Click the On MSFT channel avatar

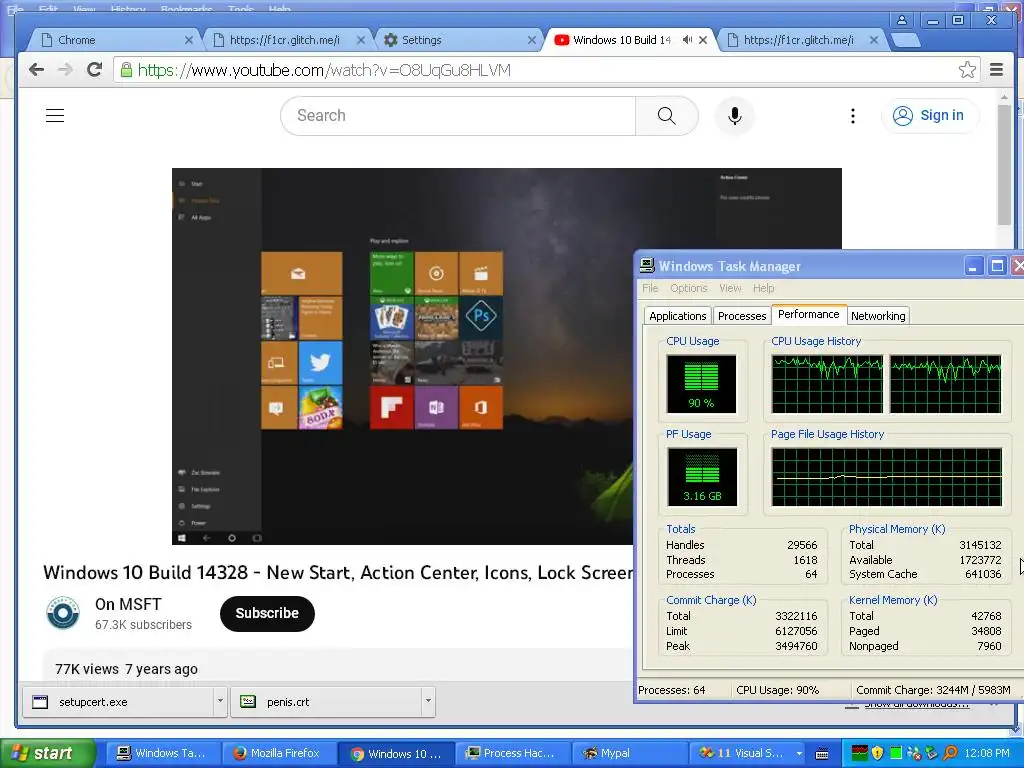point(63,613)
